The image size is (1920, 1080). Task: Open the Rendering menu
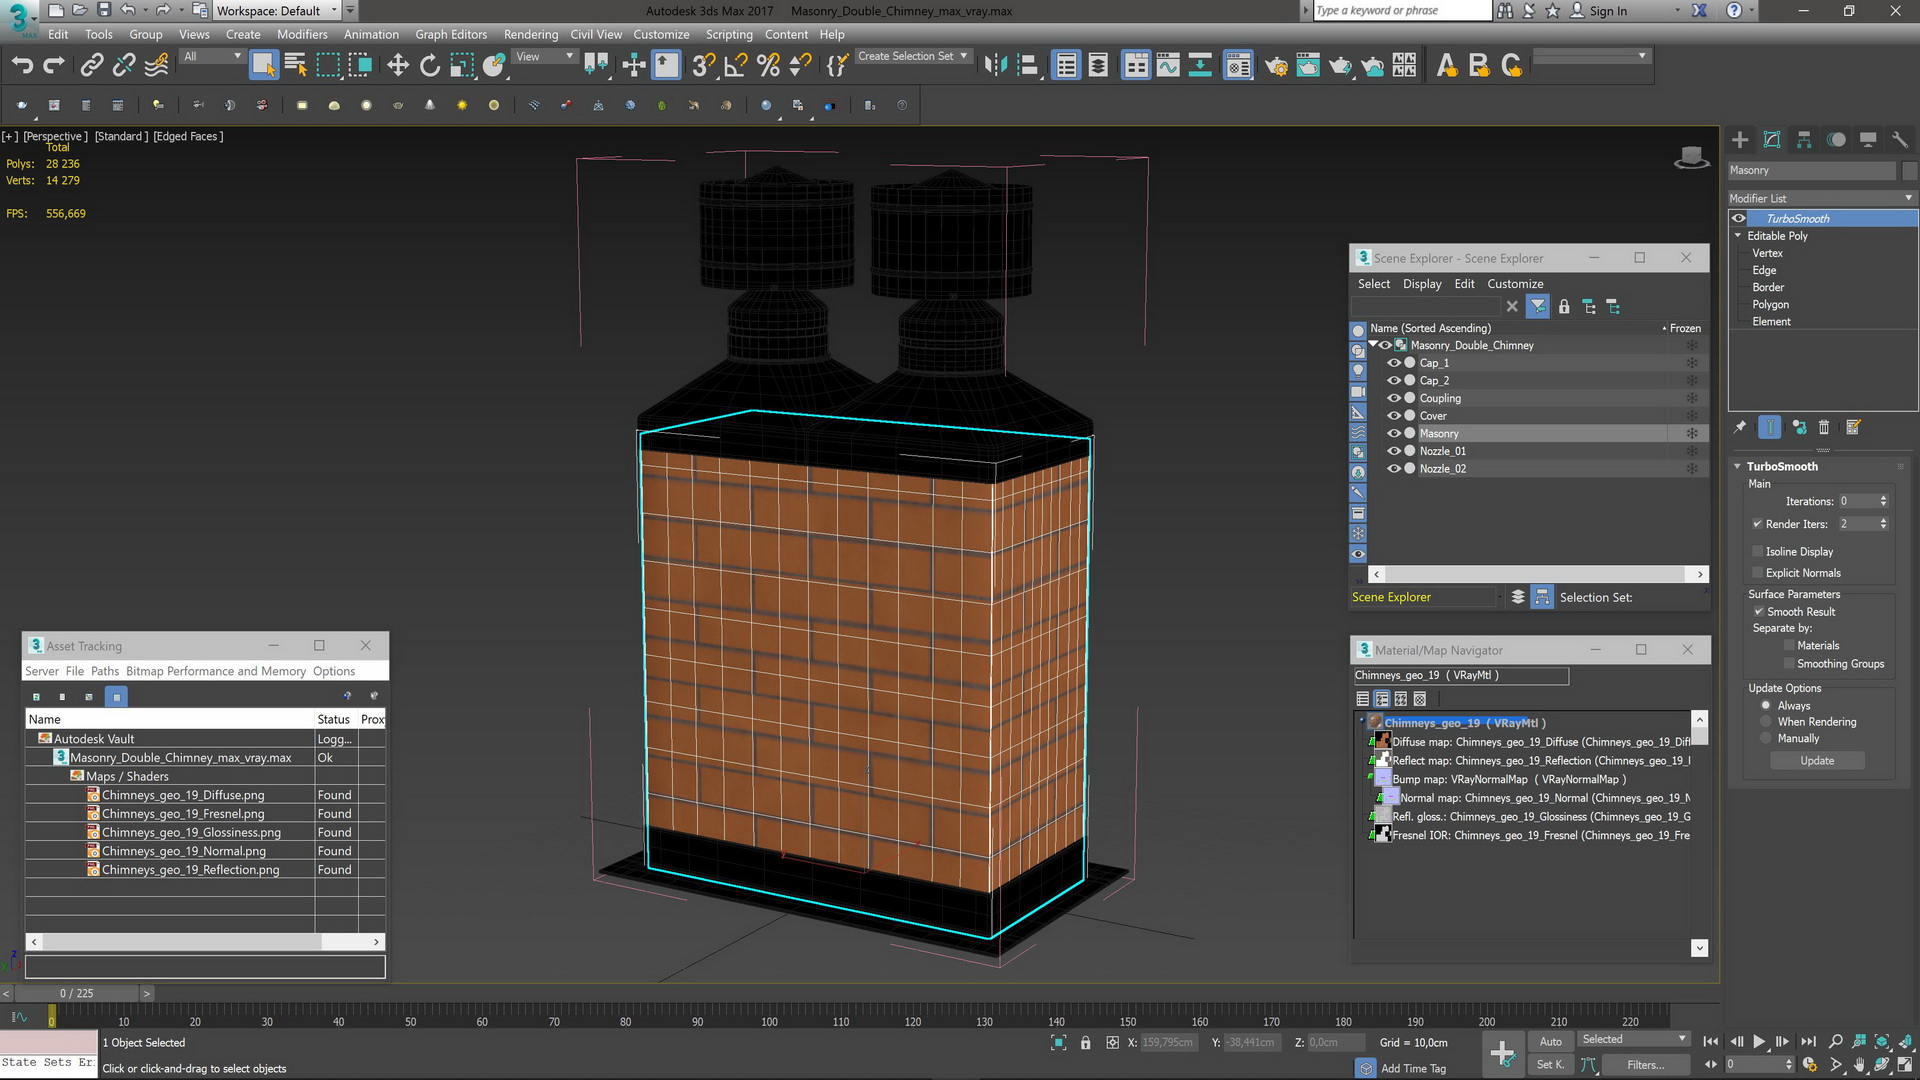531,34
